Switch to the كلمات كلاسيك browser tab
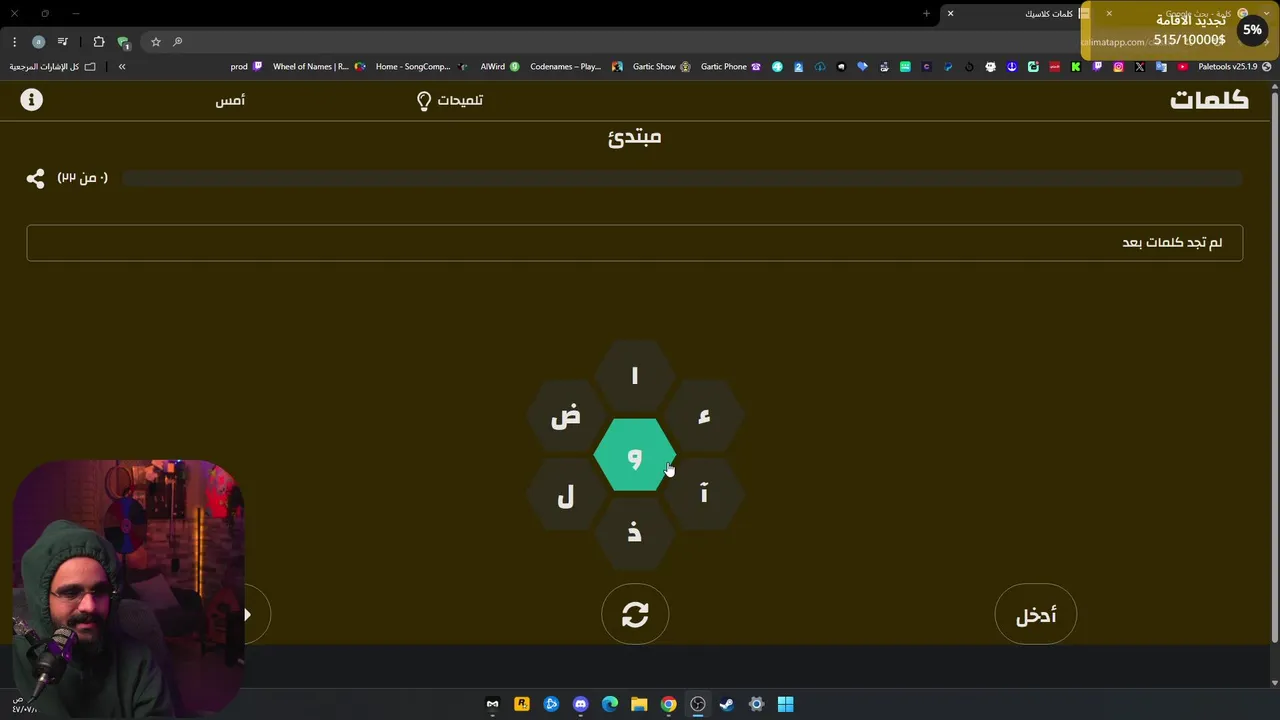This screenshot has height=720, width=1280. pos(1020,14)
